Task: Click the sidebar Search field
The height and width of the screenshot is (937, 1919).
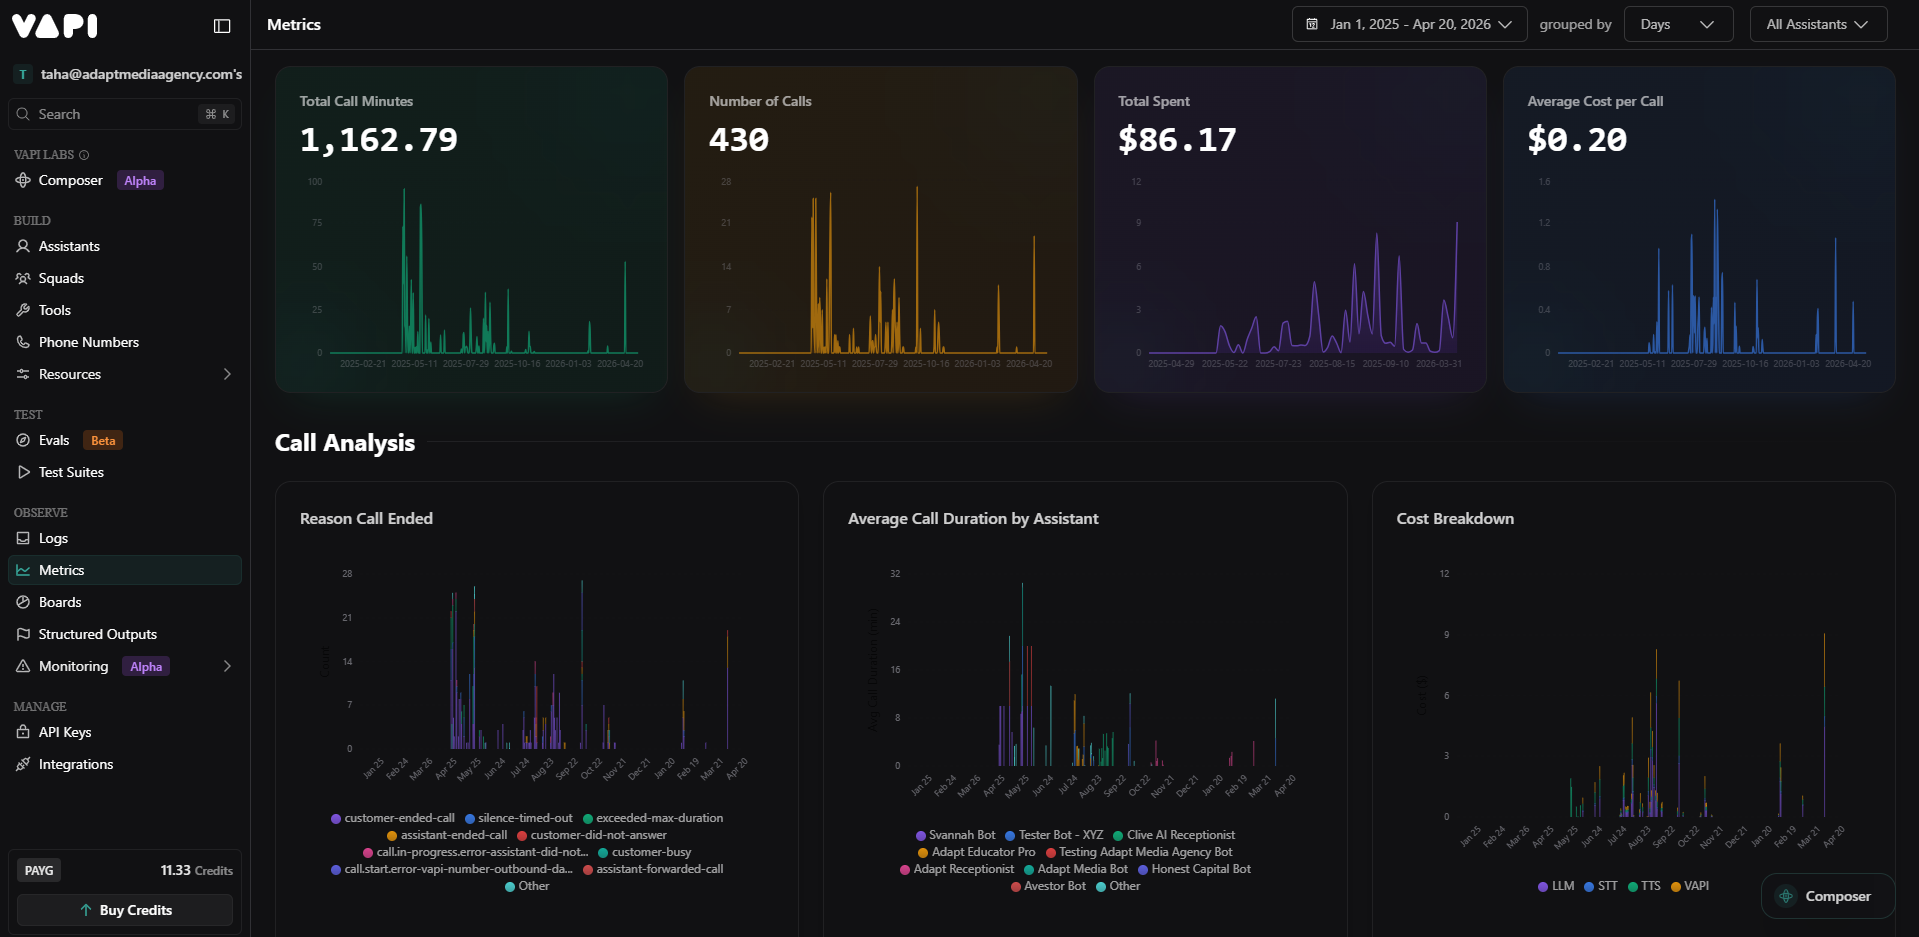Action: 125,114
